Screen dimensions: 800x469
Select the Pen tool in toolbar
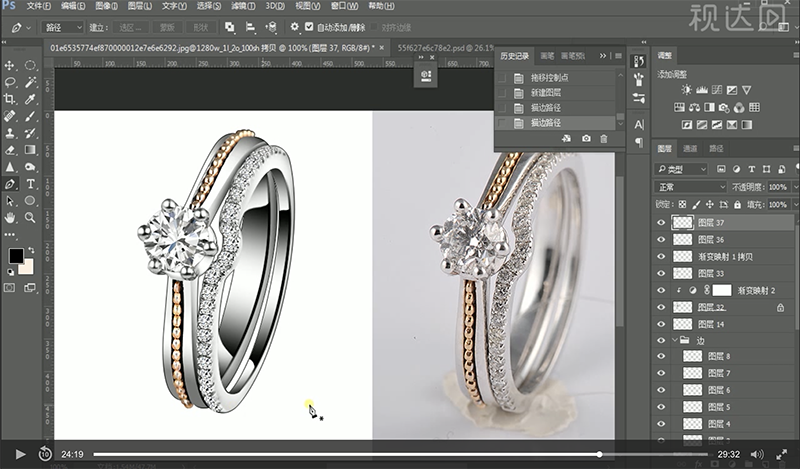coord(10,184)
